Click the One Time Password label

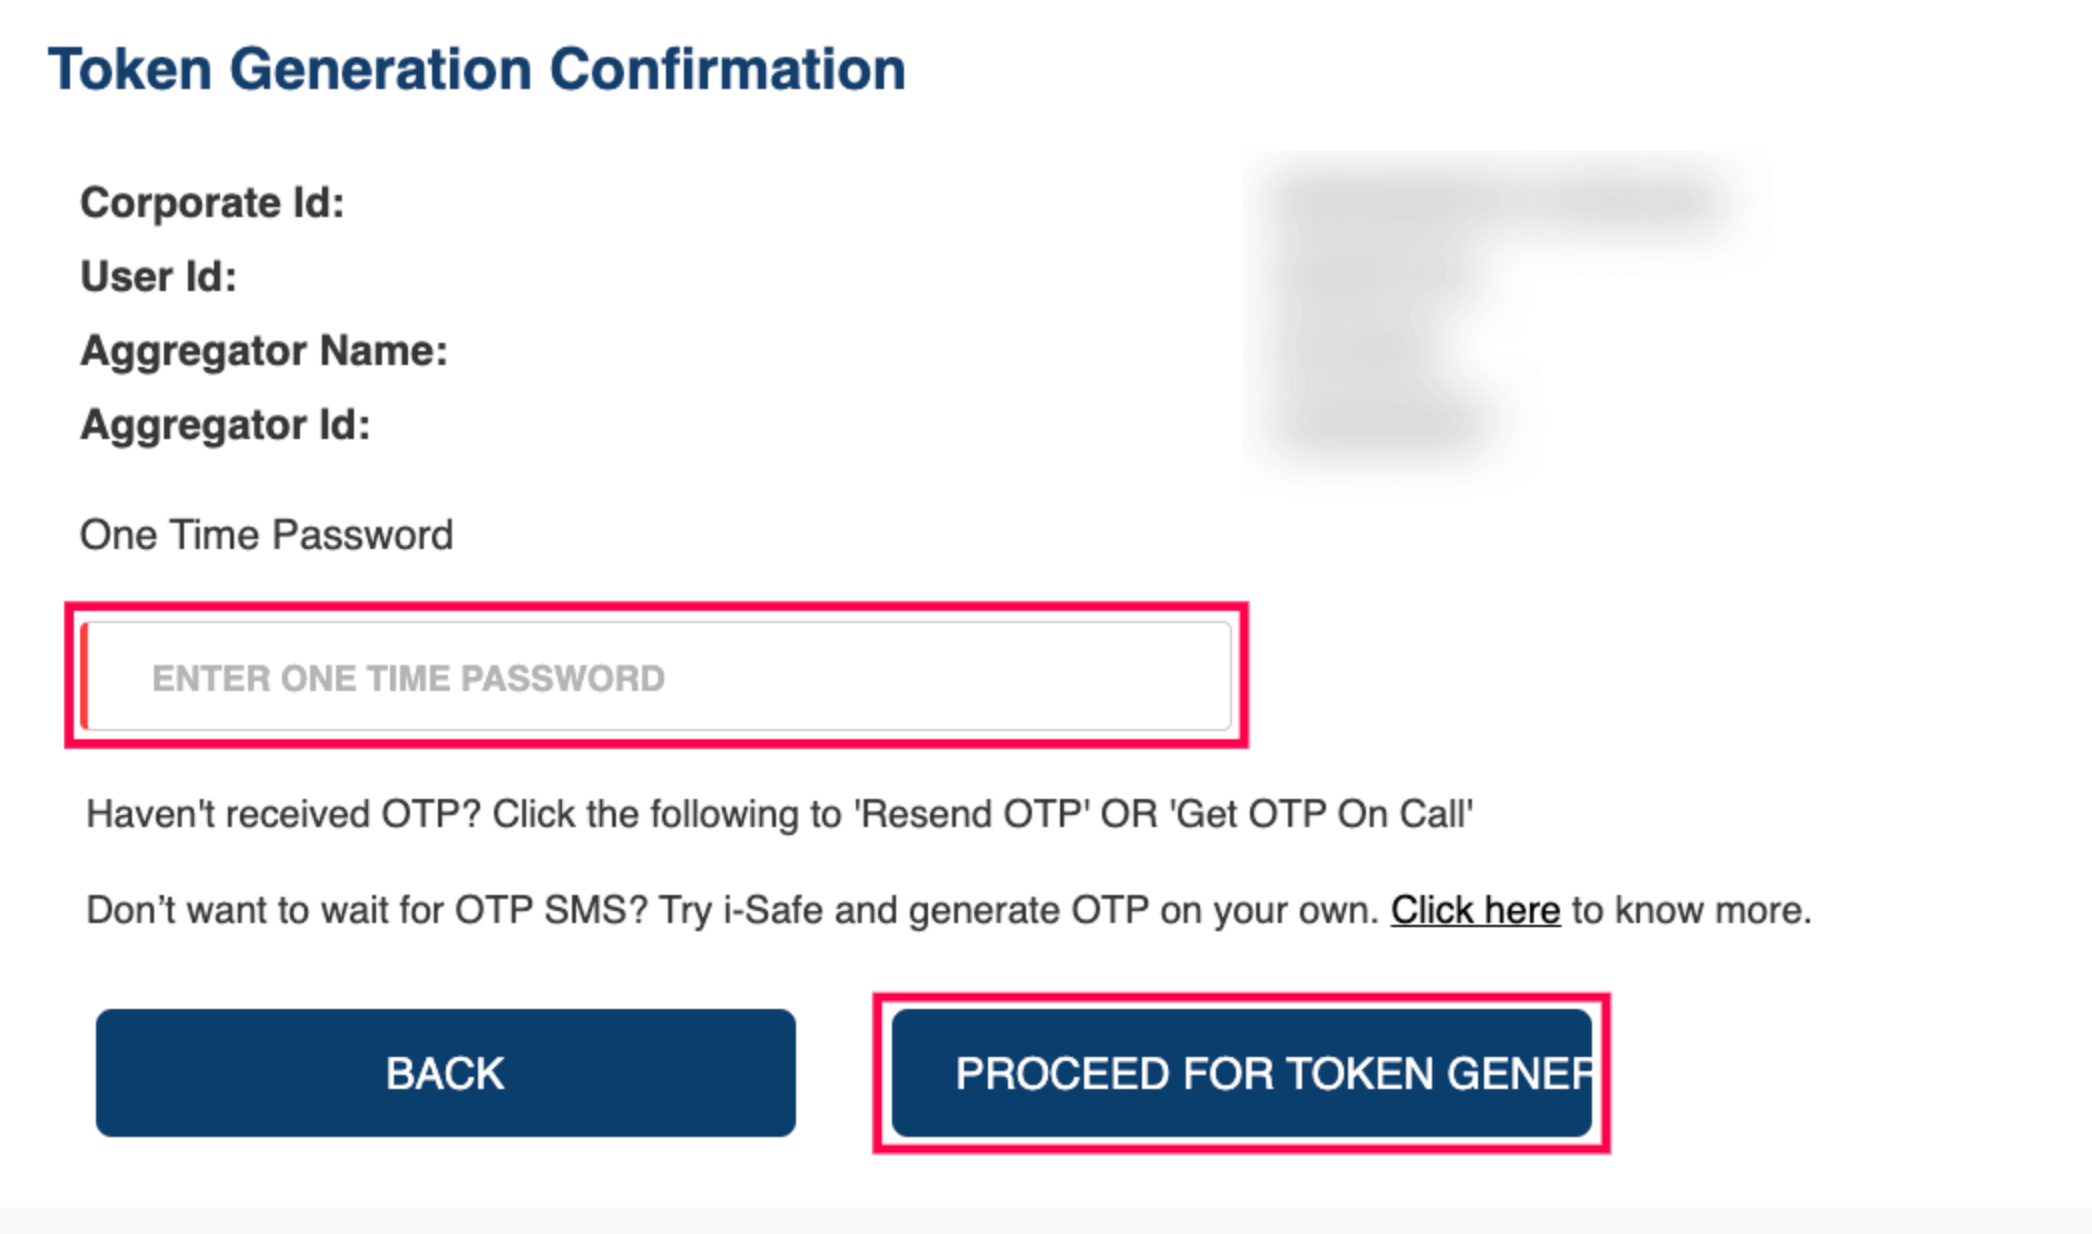point(266,534)
